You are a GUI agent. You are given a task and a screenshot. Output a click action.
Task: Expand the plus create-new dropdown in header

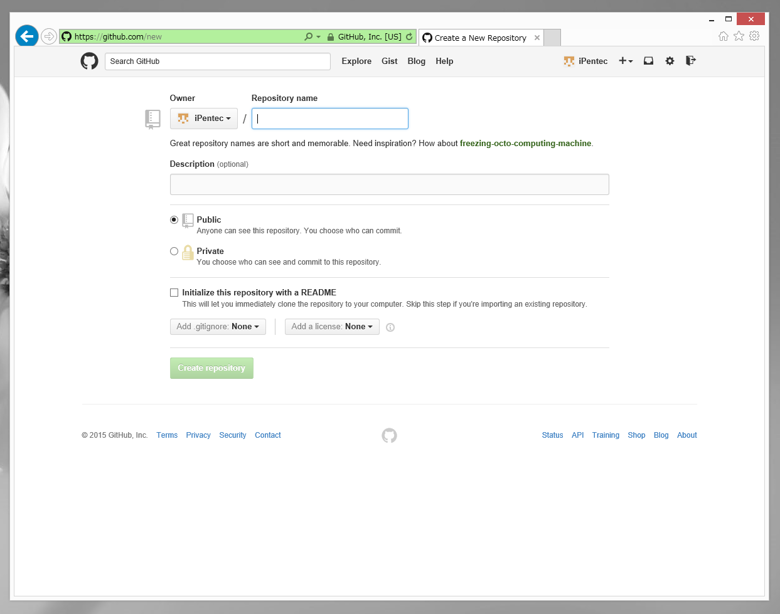point(625,61)
